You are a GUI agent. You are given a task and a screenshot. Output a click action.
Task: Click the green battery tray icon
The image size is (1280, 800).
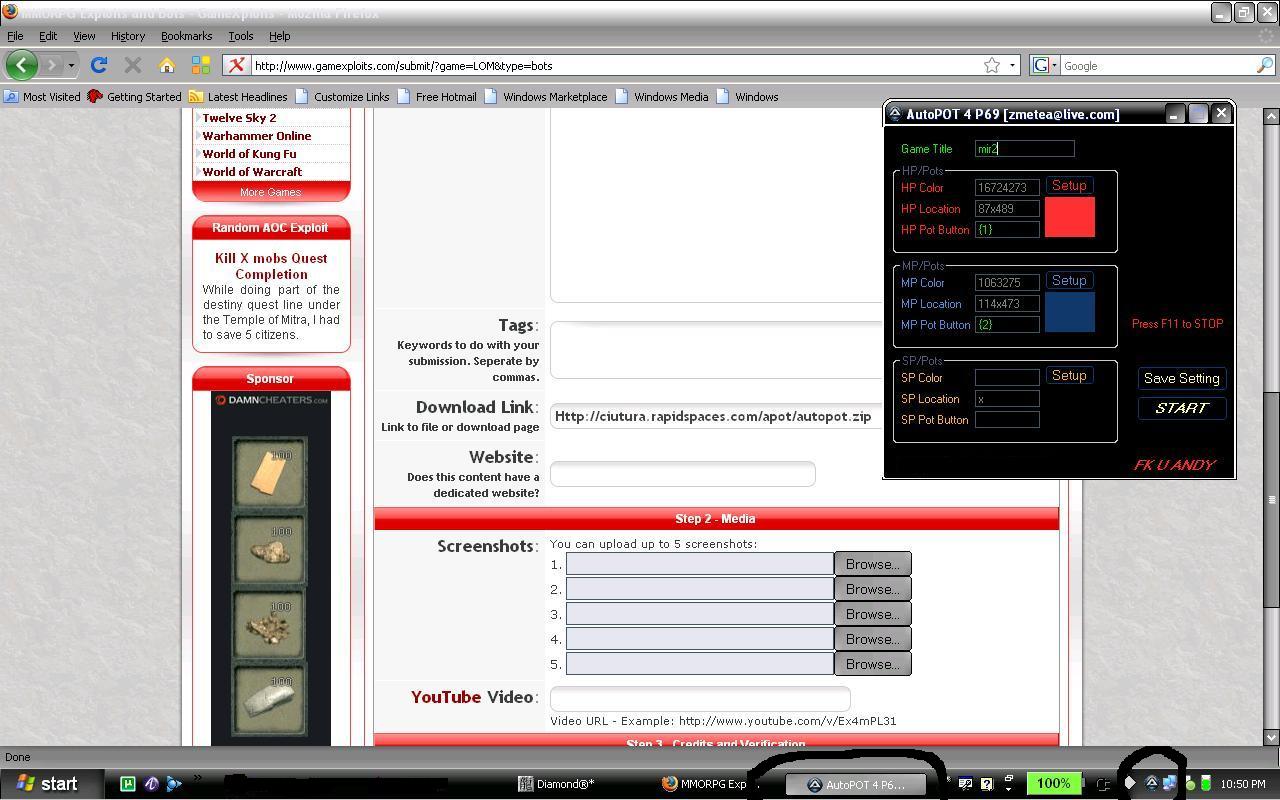(1206, 784)
